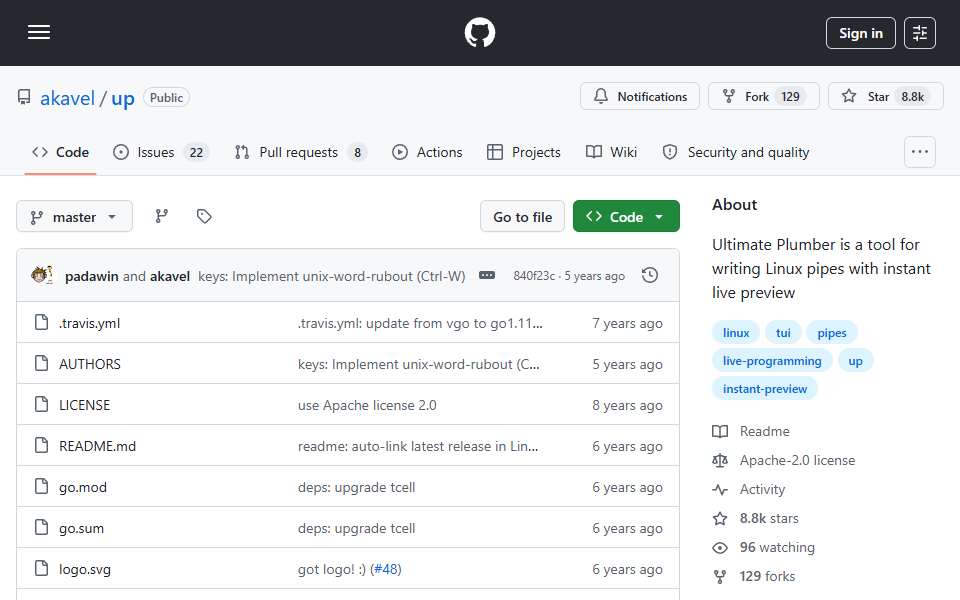Open Security and quality tab

pyautogui.click(x=736, y=152)
